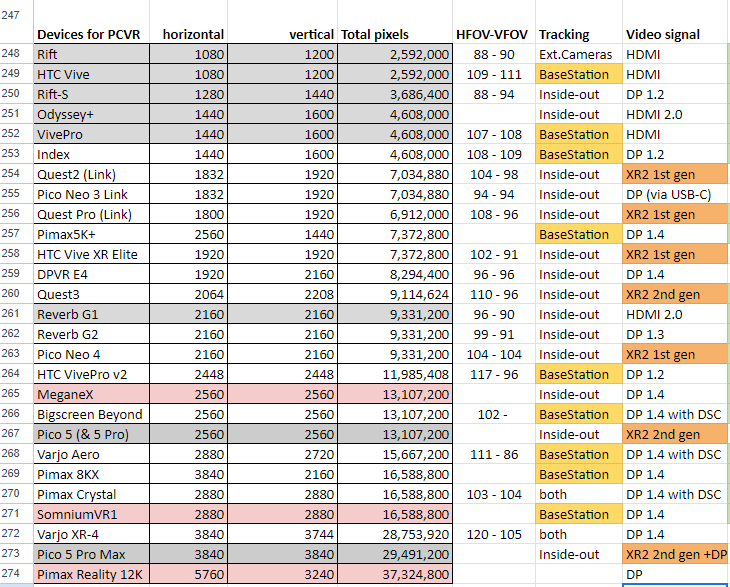This screenshot has width=730, height=587.
Task: Click HTC VivePro v2 '117 - 96' cell
Action: coord(494,374)
